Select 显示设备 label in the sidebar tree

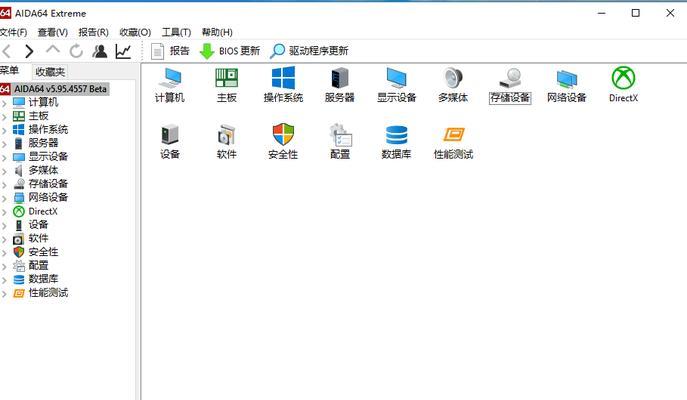(x=48, y=157)
